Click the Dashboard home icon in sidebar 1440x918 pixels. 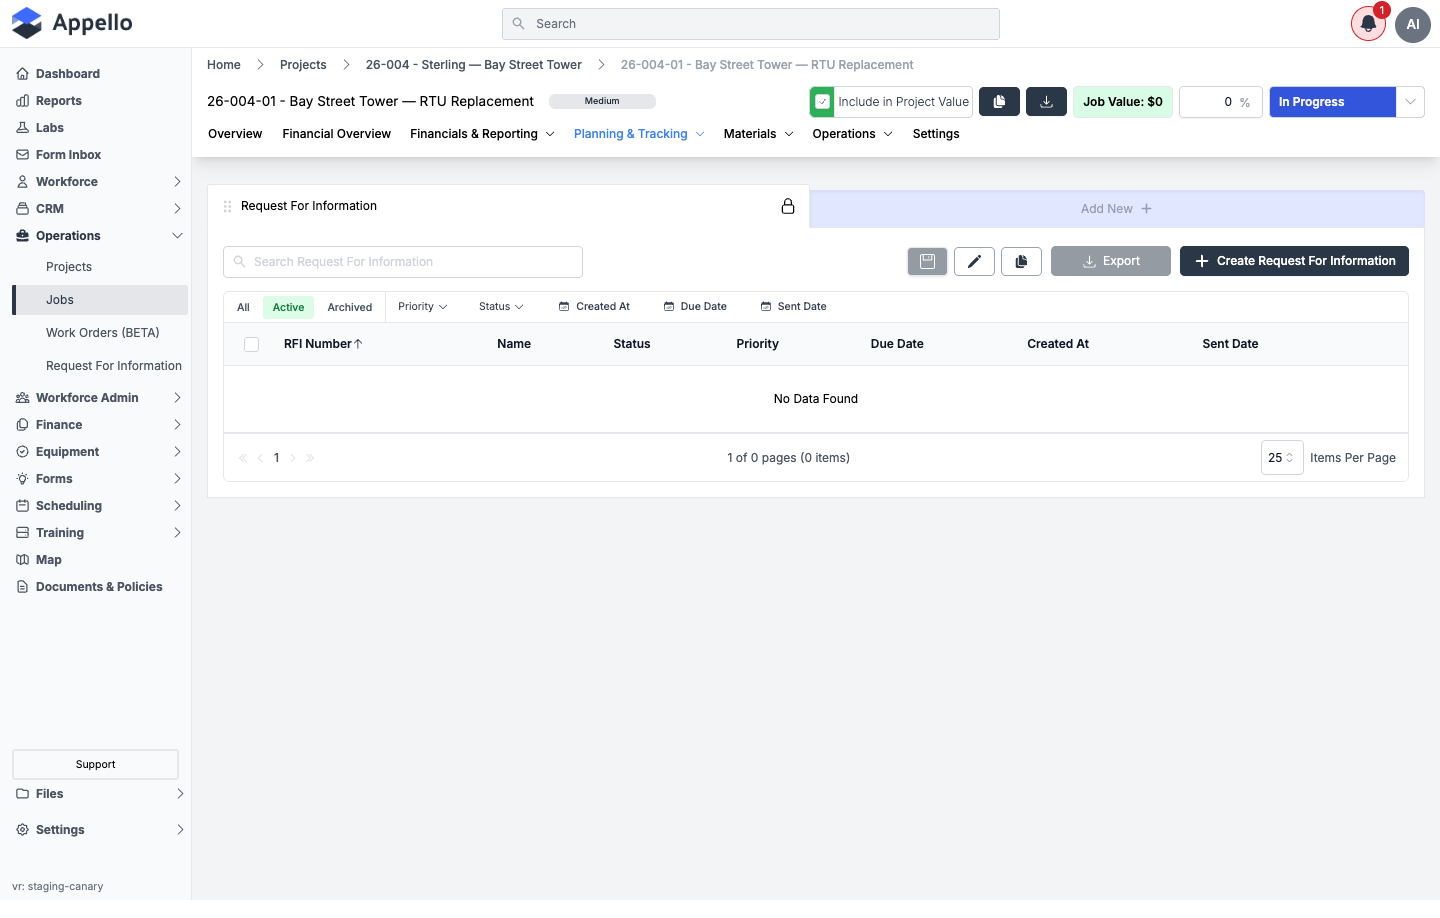coord(22,74)
